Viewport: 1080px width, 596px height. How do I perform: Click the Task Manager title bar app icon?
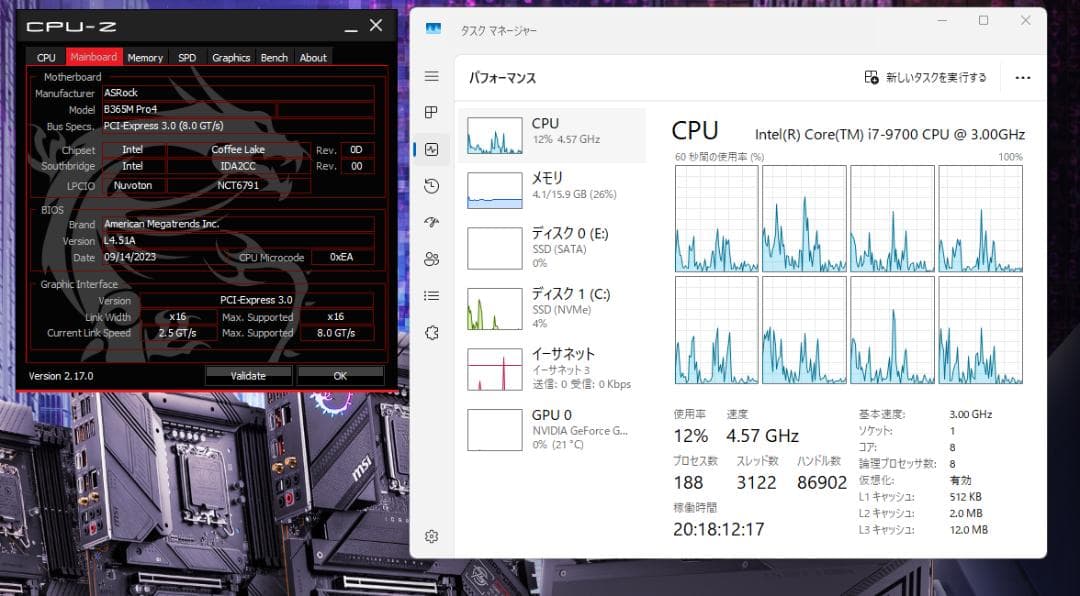tap(433, 29)
